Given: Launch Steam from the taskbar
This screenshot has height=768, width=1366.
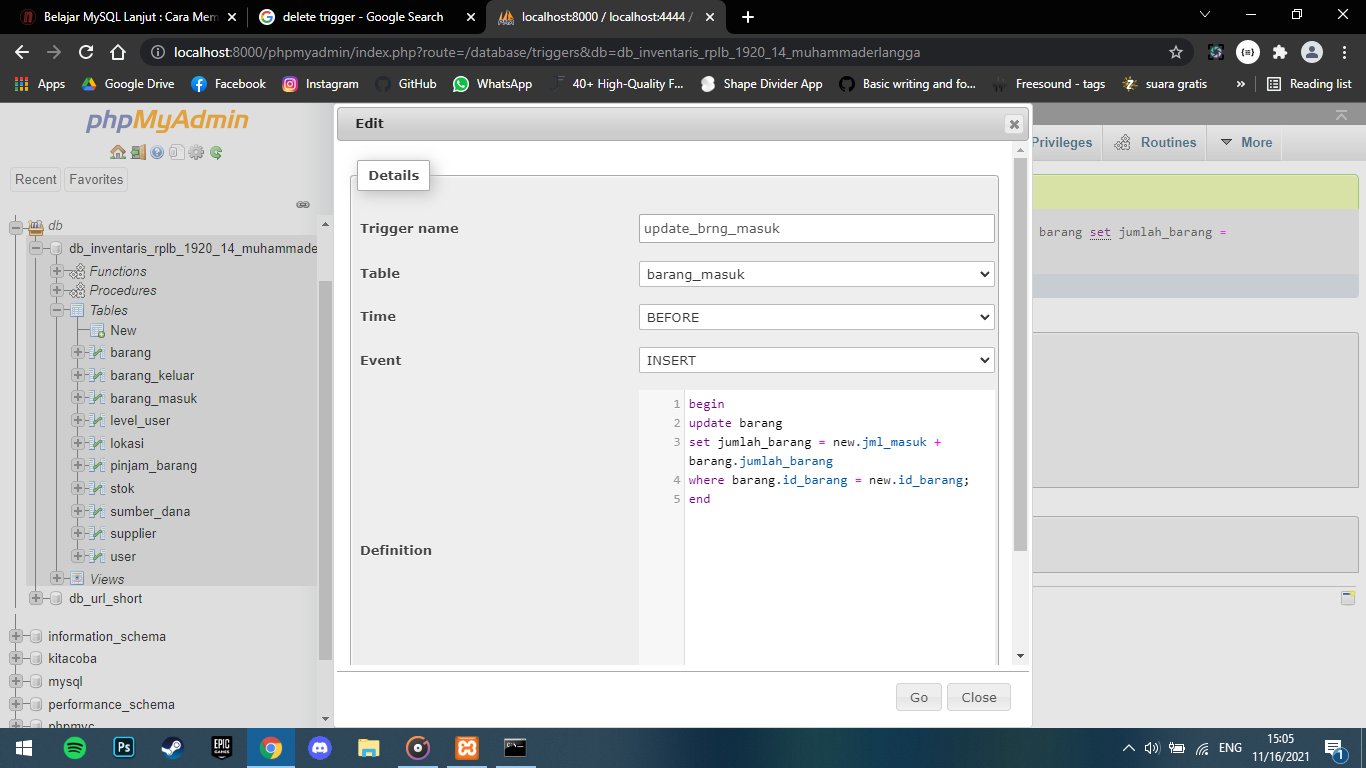Looking at the screenshot, I should [x=173, y=747].
